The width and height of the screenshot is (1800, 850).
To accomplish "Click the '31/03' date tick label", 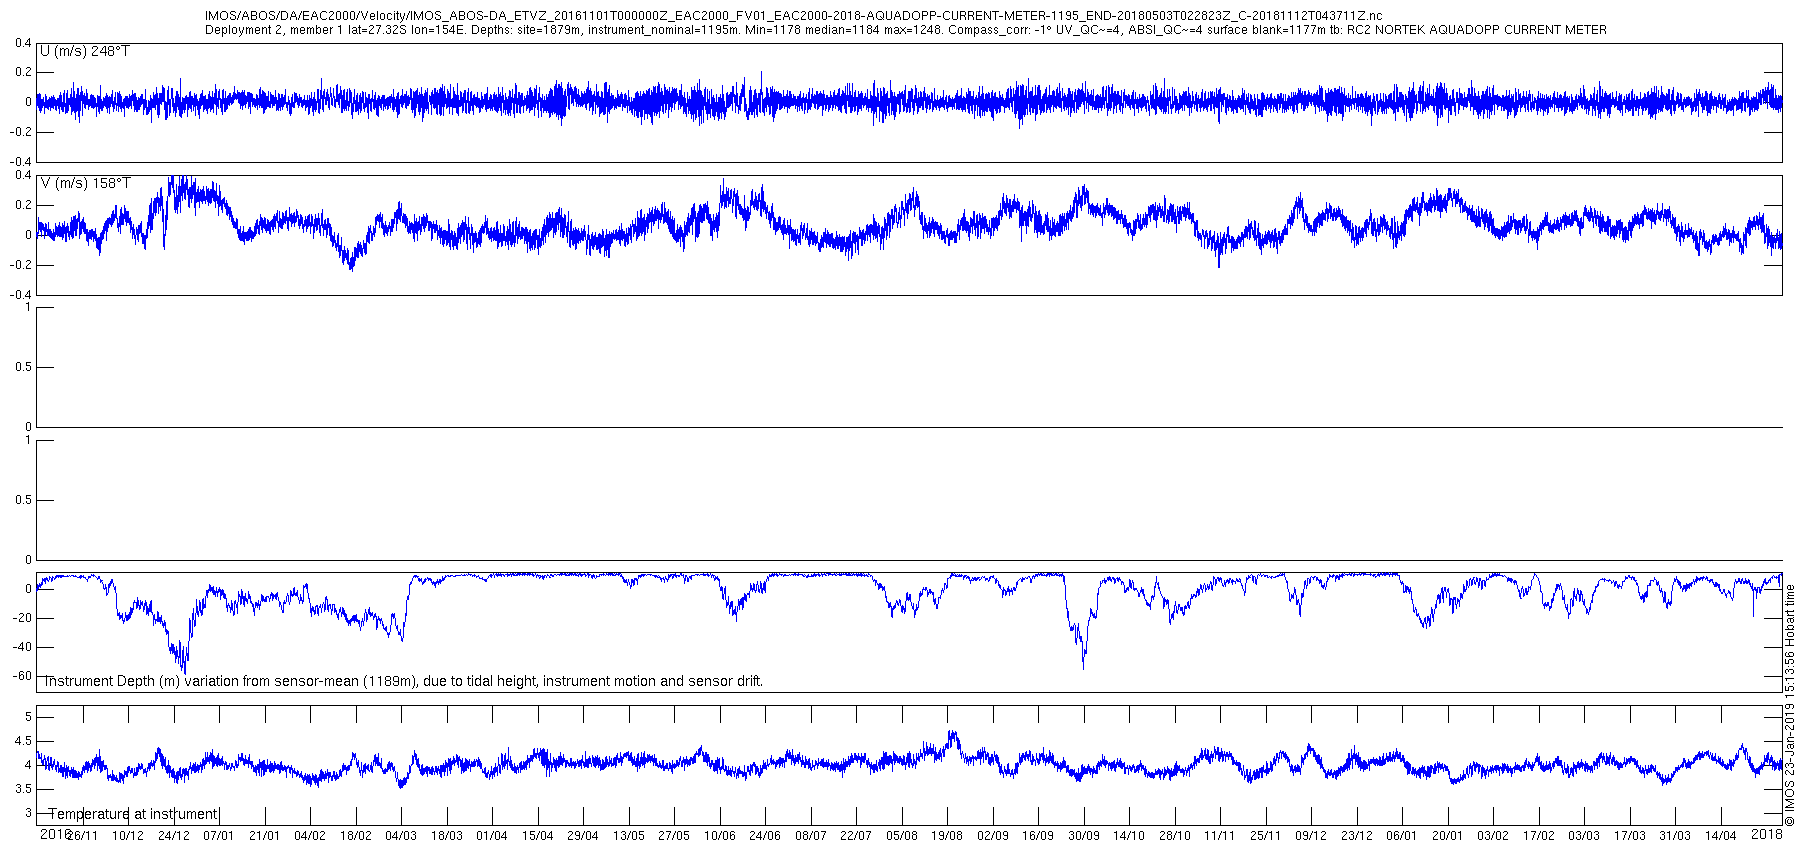I will [x=1675, y=836].
